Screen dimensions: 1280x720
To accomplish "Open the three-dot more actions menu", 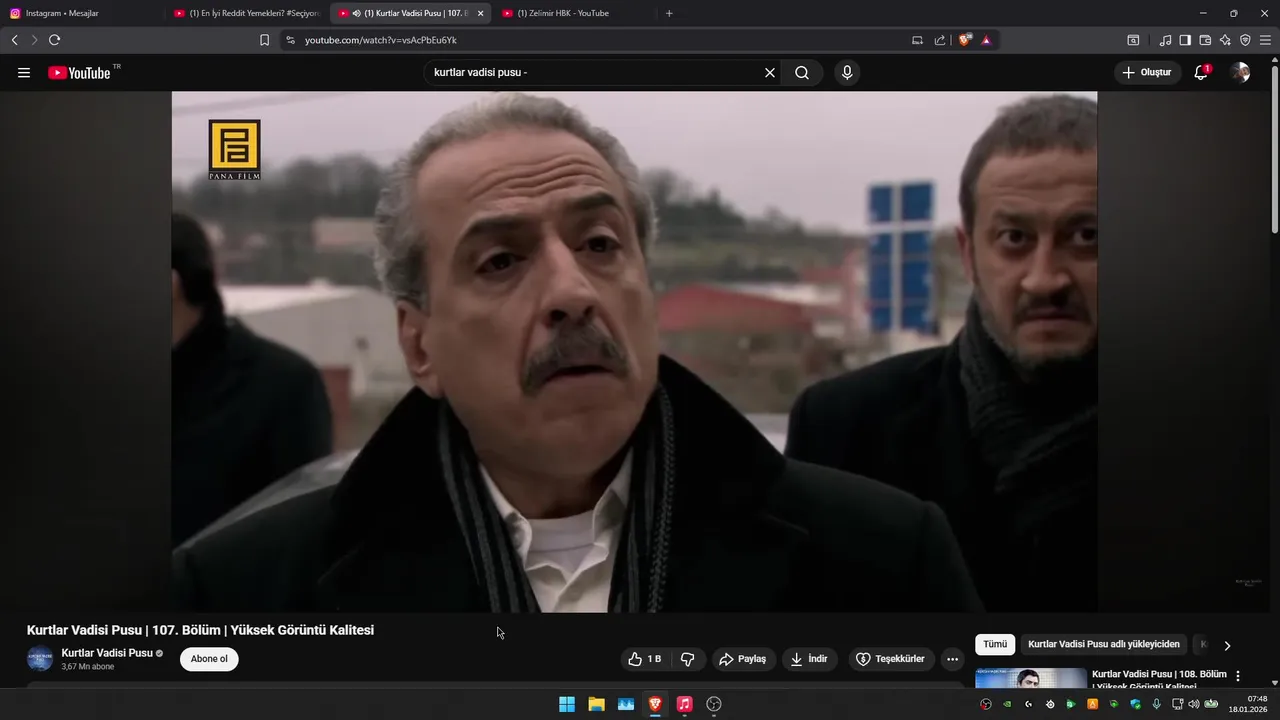I will coord(952,659).
